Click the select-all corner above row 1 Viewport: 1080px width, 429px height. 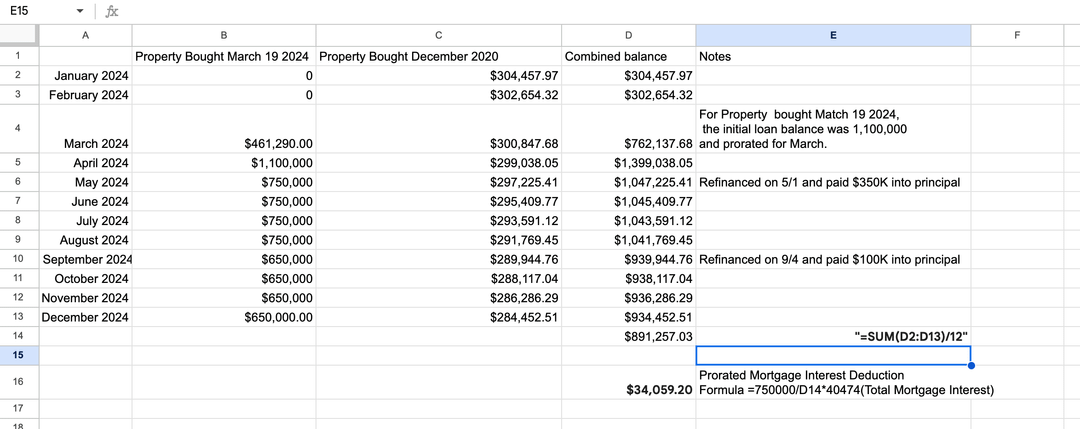pyautogui.click(x=18, y=35)
